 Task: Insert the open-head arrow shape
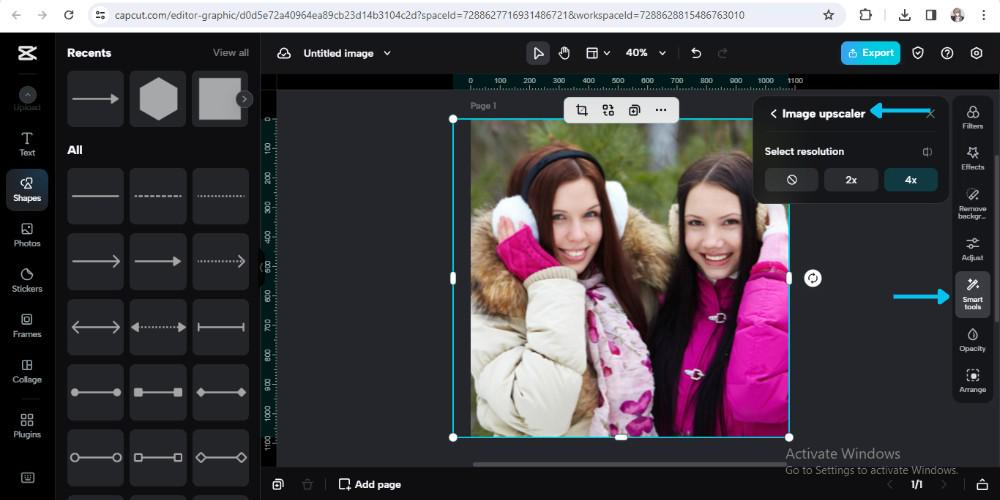click(x=96, y=261)
